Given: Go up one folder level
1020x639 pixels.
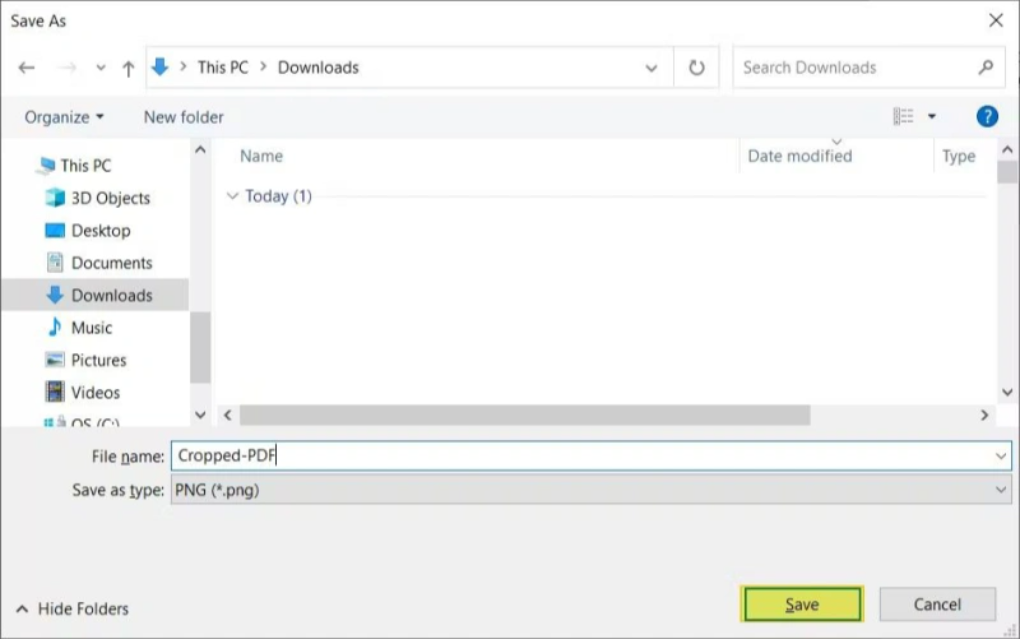Looking at the screenshot, I should (128, 67).
